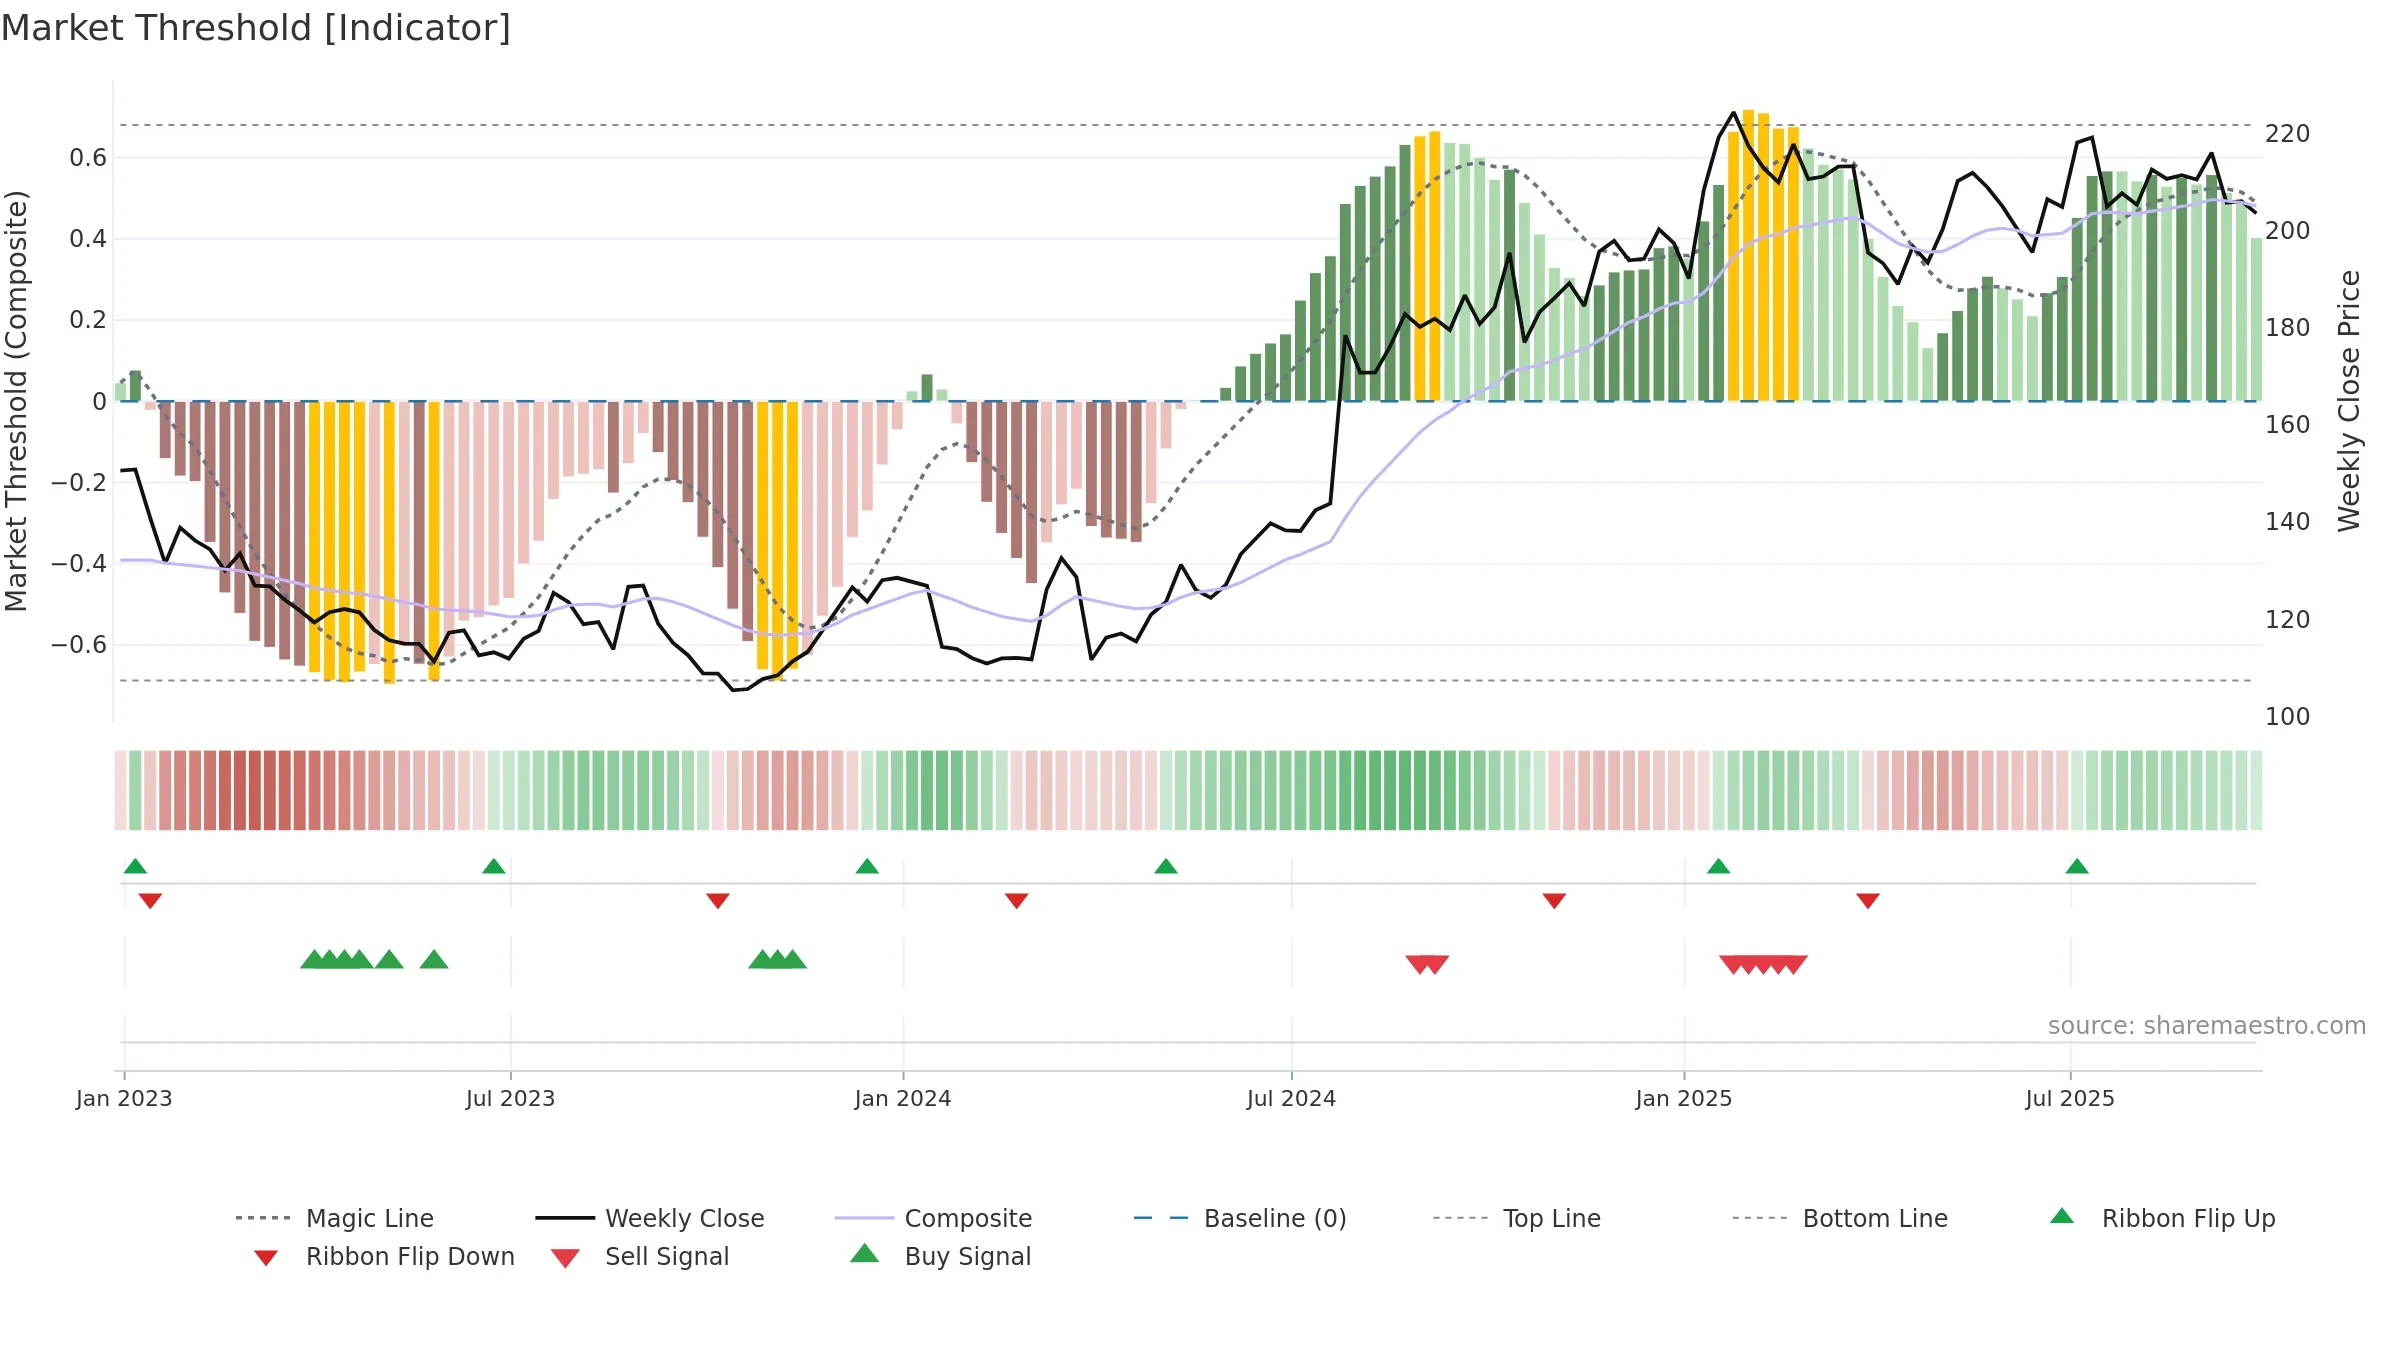Click the −0.6 tick on the left axis

79,644
